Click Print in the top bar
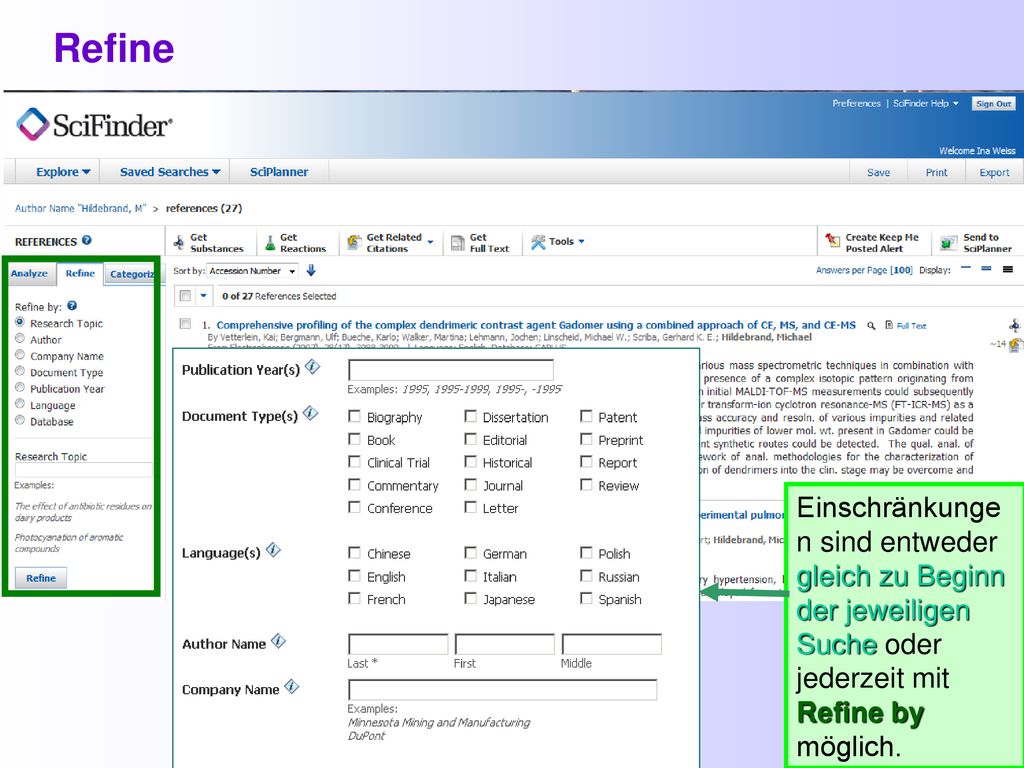1024x768 pixels. (936, 172)
